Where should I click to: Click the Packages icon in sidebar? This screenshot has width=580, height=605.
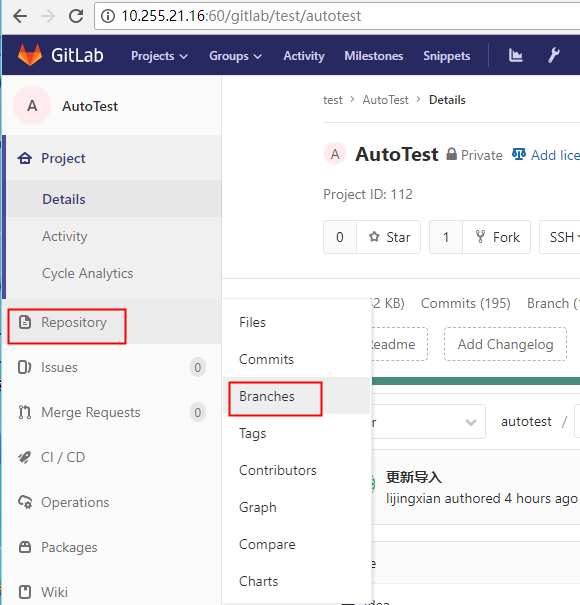point(25,547)
